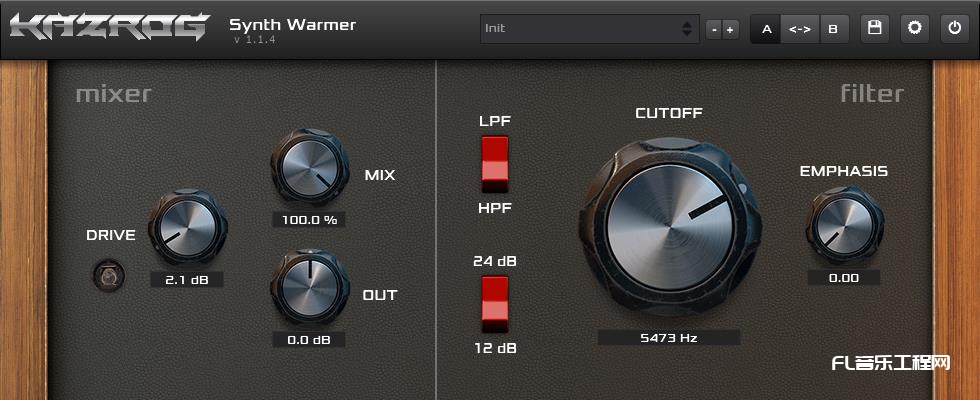Image resolution: width=980 pixels, height=400 pixels.
Task: Select the B preset state
Action: pyautogui.click(x=832, y=29)
